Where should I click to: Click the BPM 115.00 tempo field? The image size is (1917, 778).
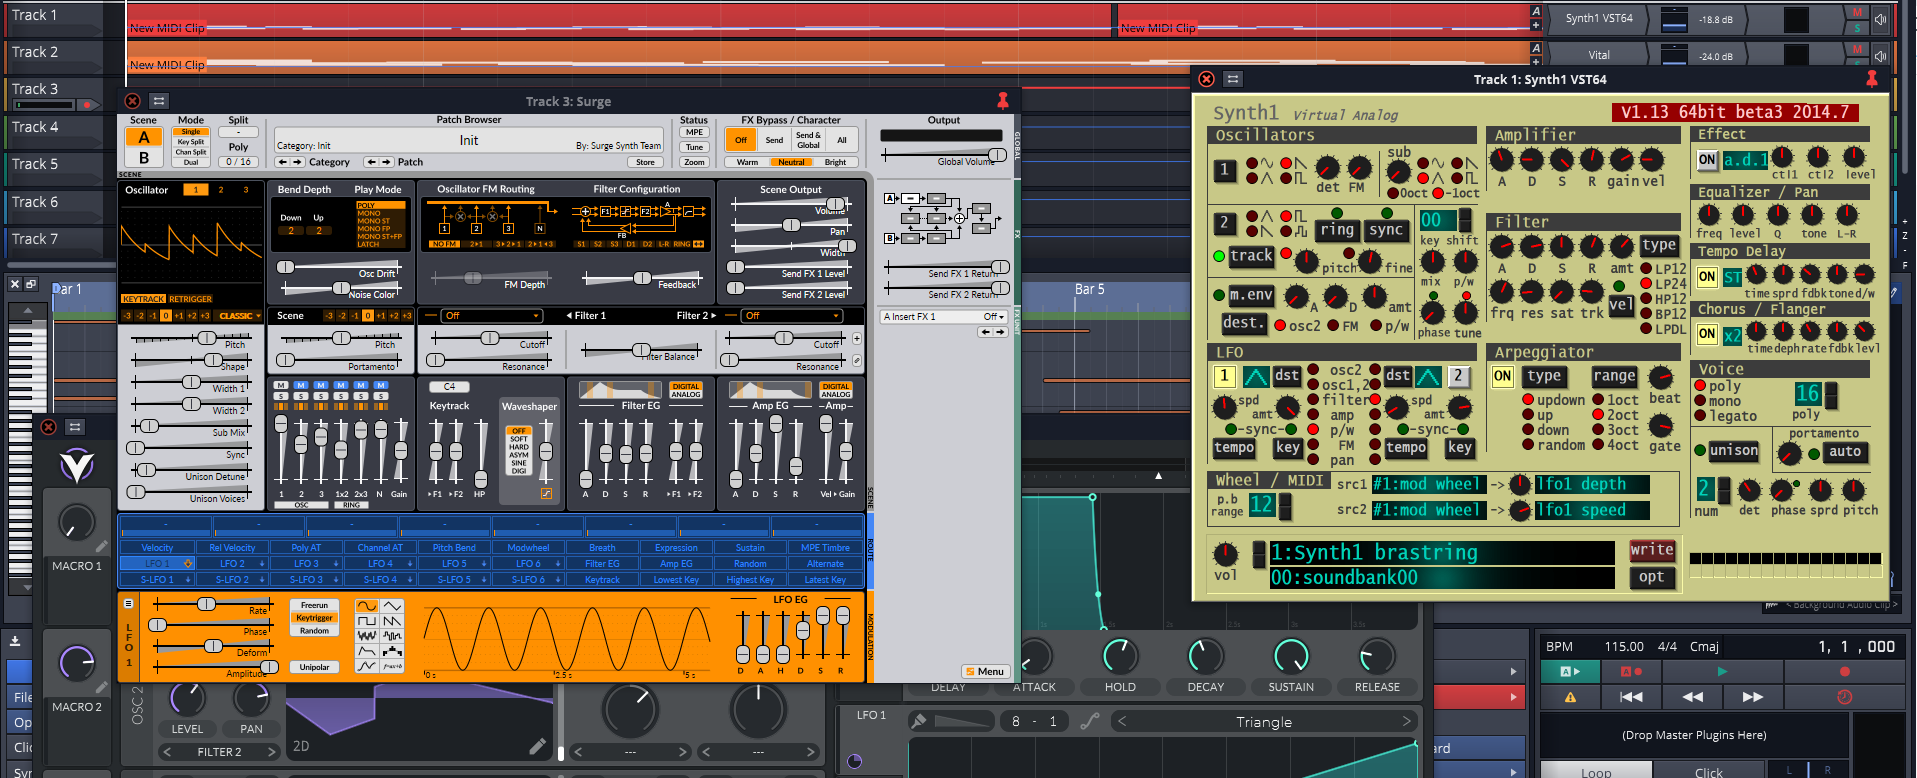[1623, 647]
